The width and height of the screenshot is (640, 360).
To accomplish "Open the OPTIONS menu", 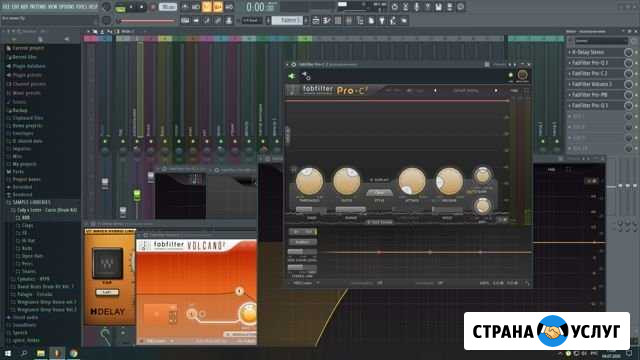I will point(67,7).
